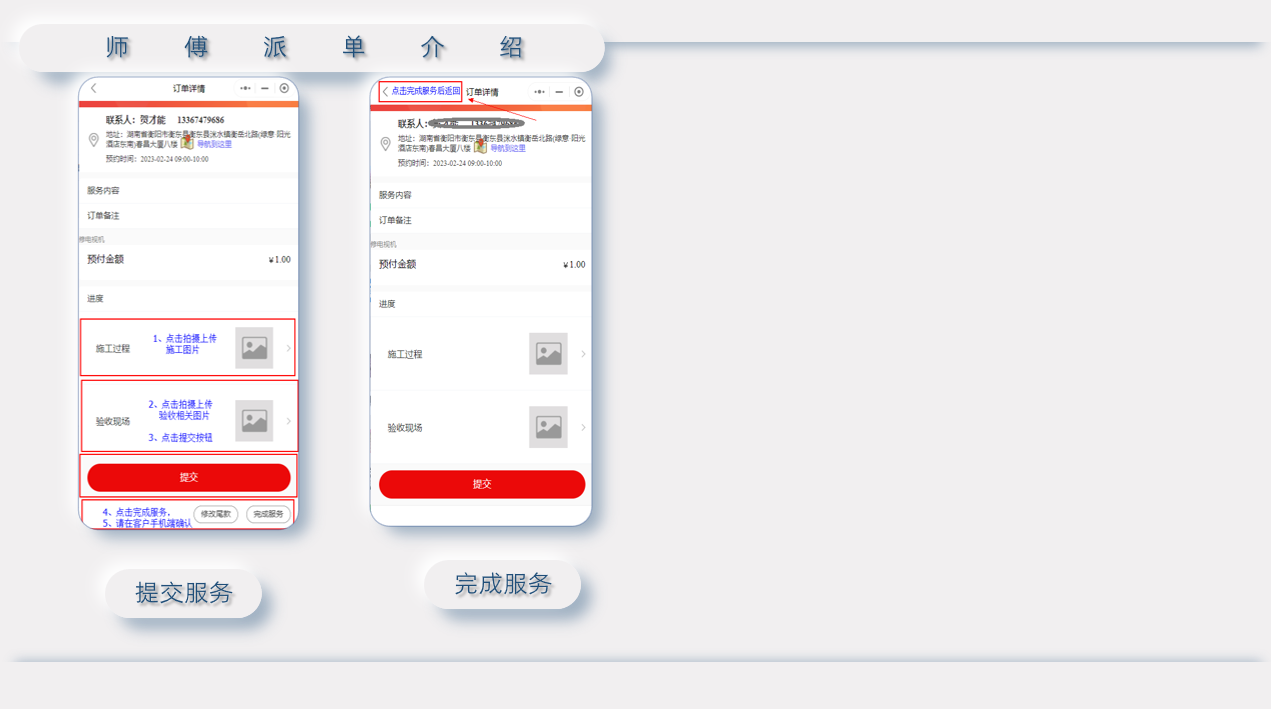Select 订单备注 row in 完成服务 phone screen
Viewport: 1271px width, 709px height.
coord(481,220)
